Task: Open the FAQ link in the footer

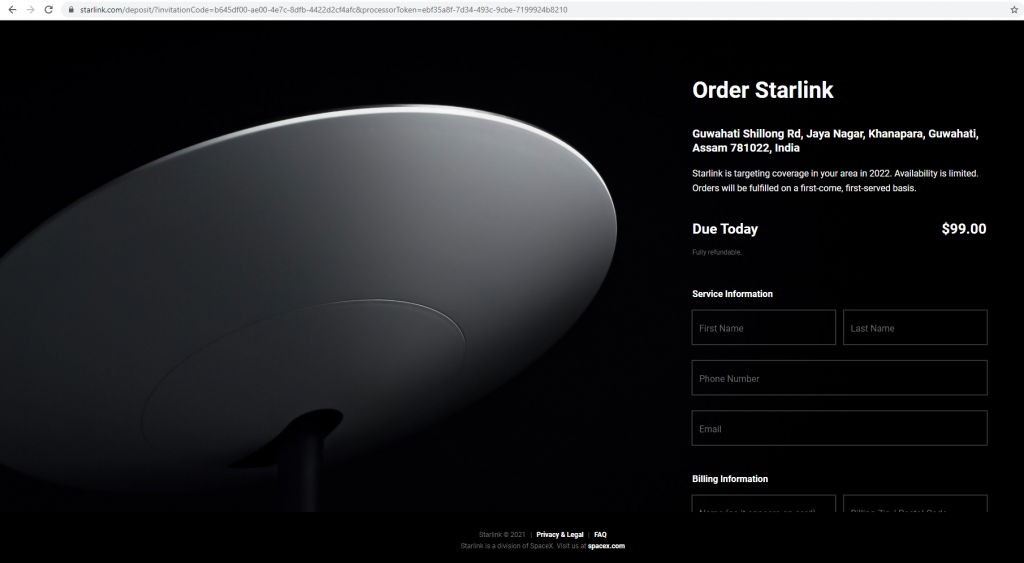Action: [600, 534]
